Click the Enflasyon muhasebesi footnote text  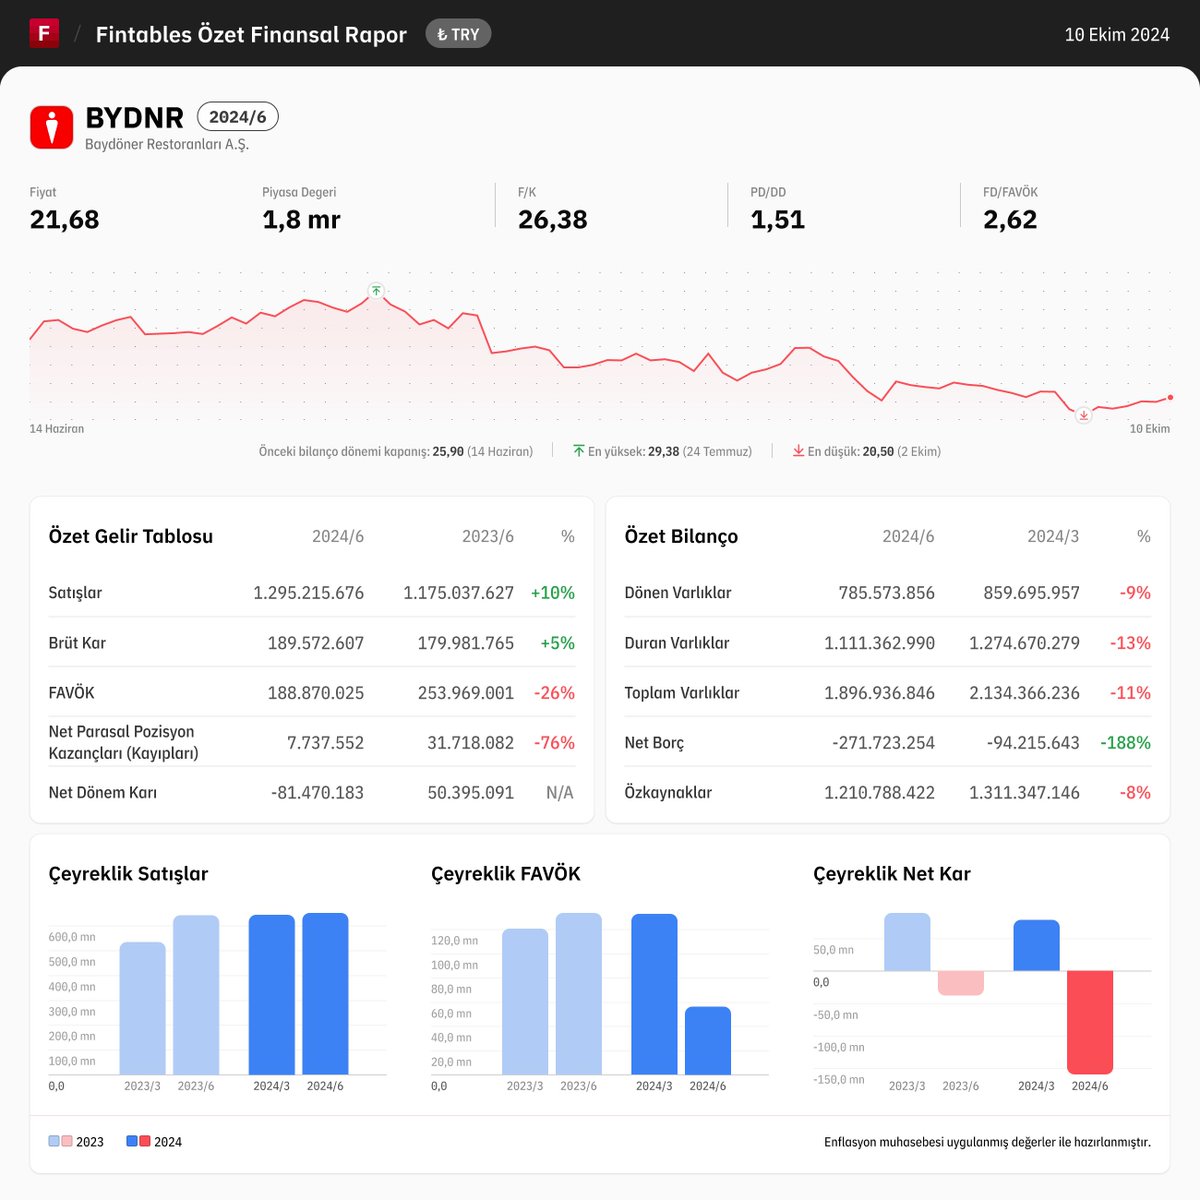coord(987,1142)
